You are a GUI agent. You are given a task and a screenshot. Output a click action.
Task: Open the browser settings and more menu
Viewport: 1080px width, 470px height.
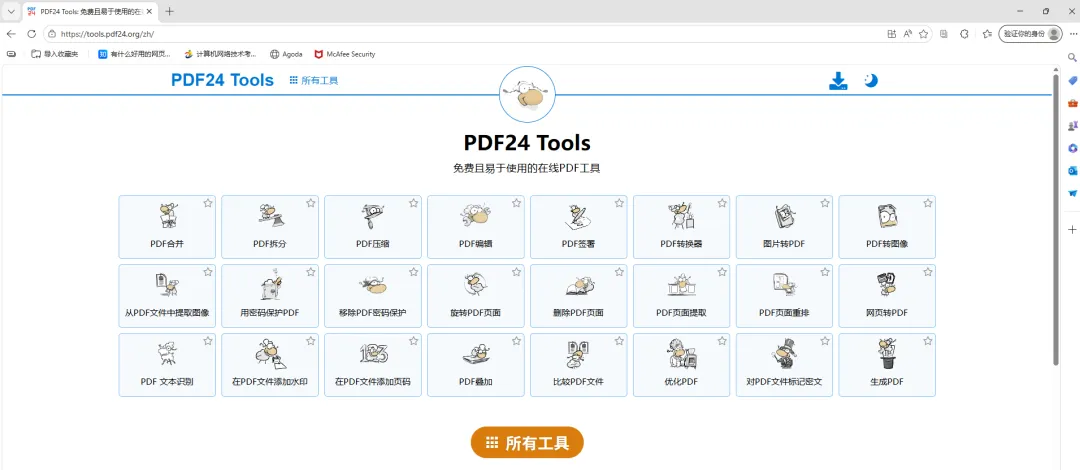tap(1072, 34)
